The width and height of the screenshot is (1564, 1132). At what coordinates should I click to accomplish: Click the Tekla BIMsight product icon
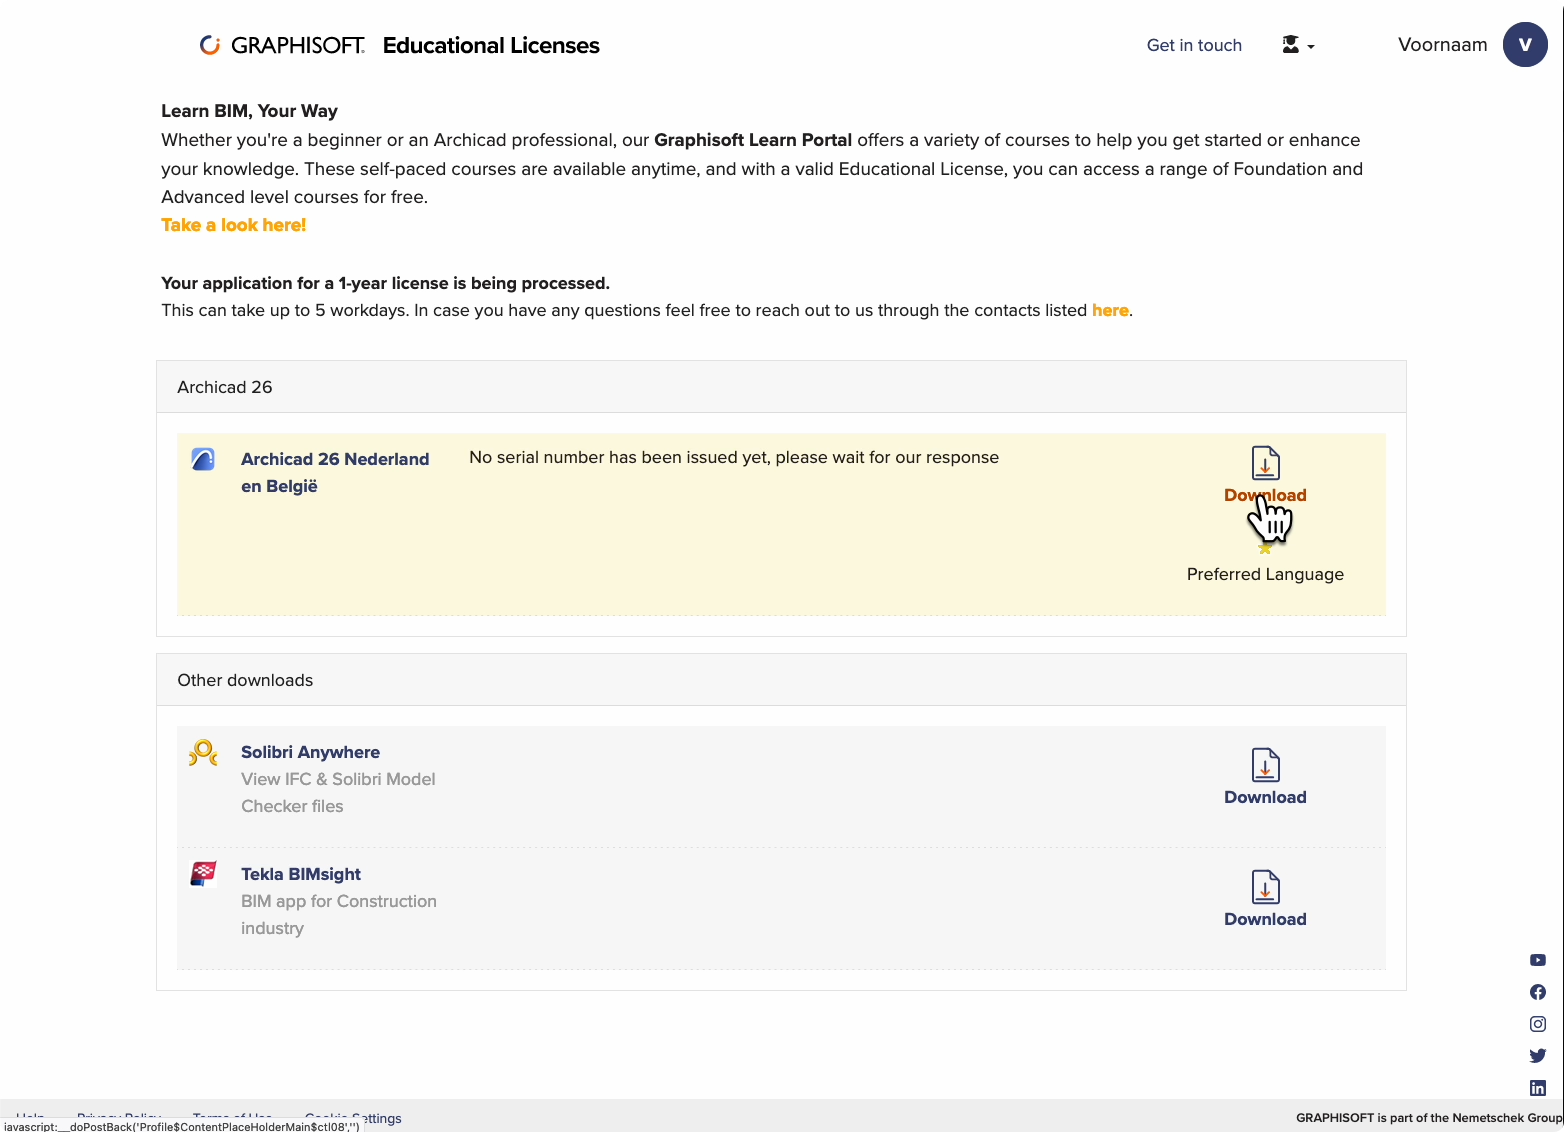[203, 874]
